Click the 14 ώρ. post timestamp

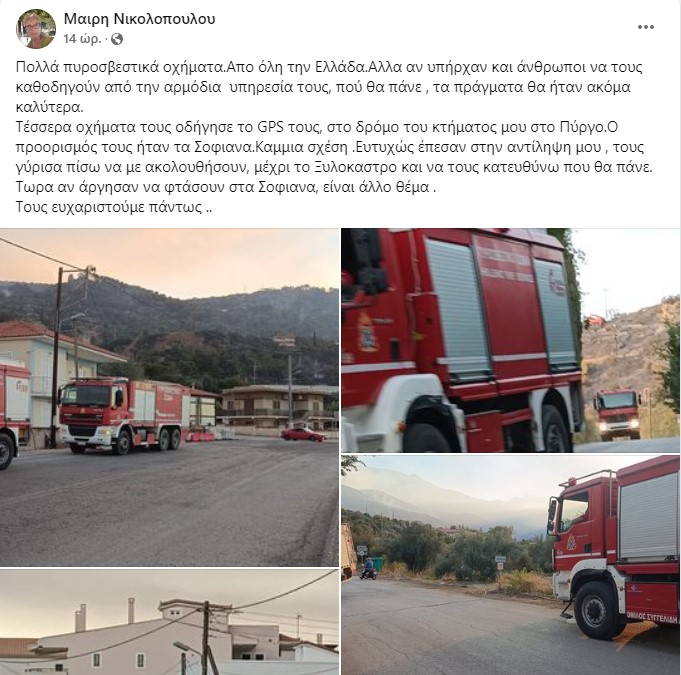[82, 39]
